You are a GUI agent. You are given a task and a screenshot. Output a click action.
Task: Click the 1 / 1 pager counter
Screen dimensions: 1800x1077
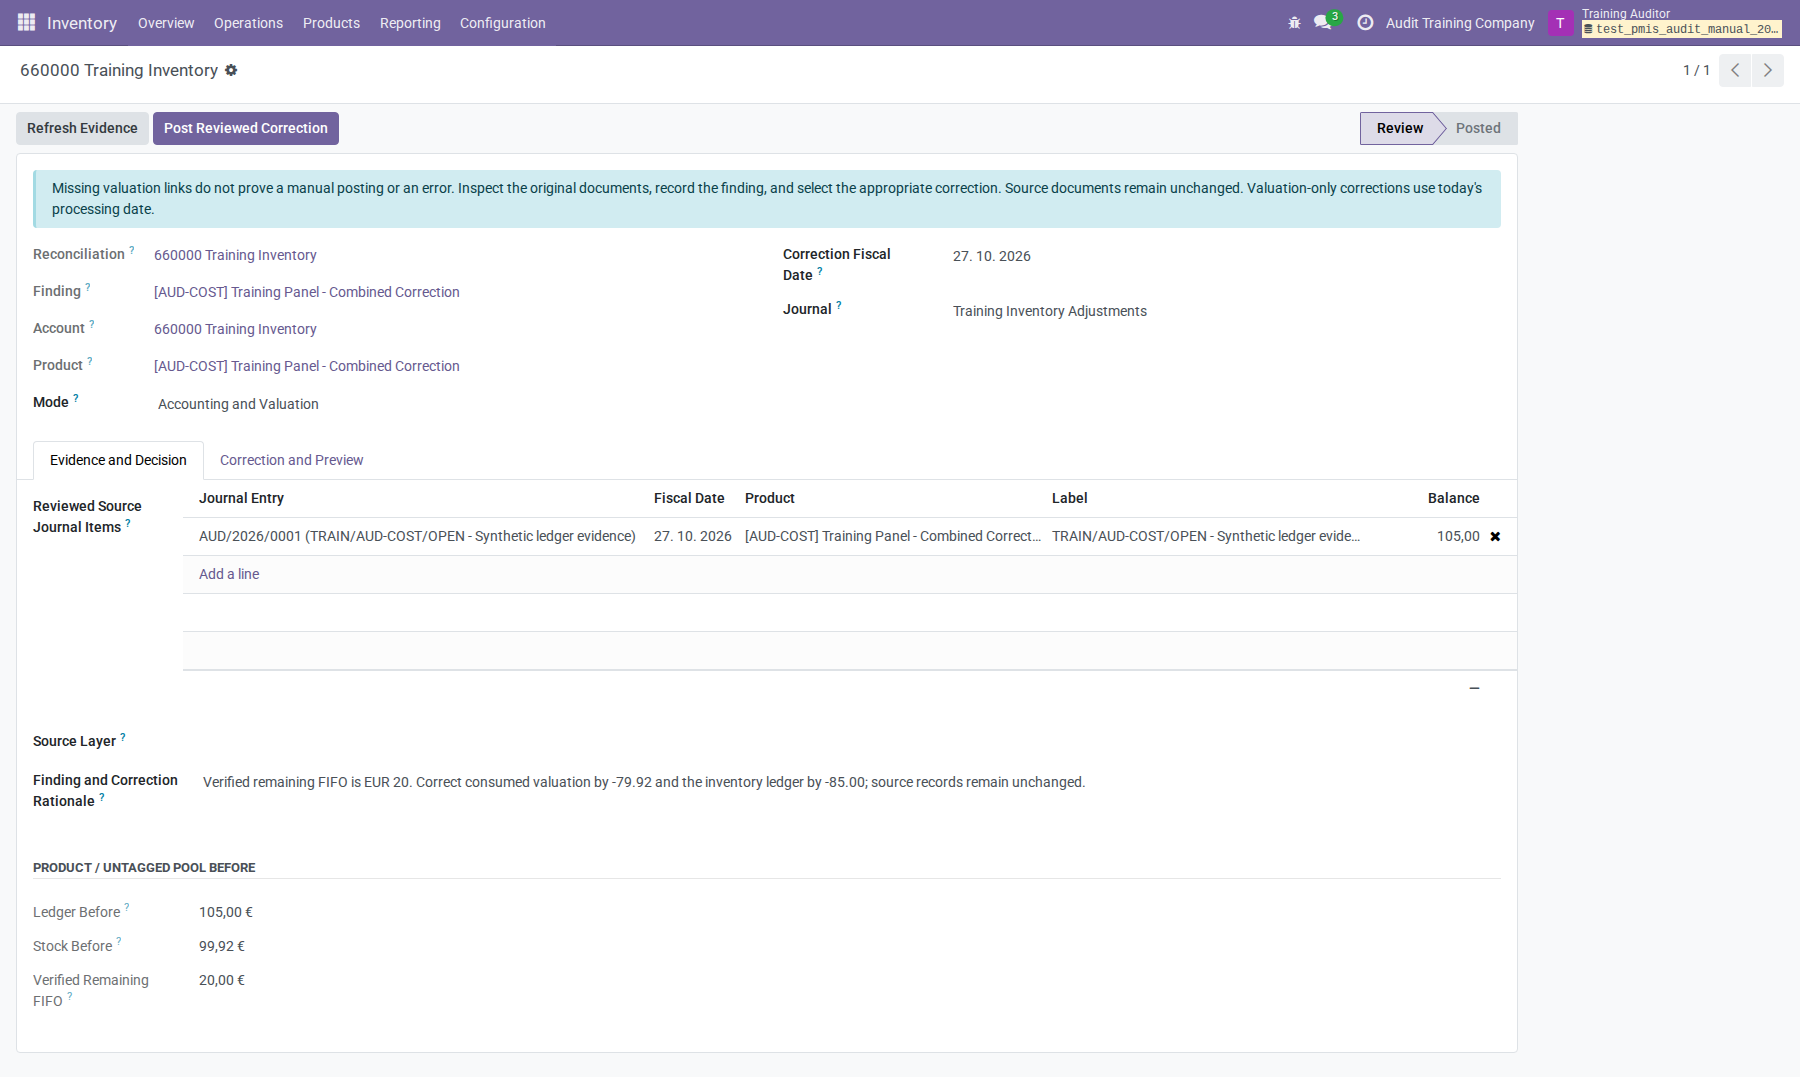tap(1696, 70)
